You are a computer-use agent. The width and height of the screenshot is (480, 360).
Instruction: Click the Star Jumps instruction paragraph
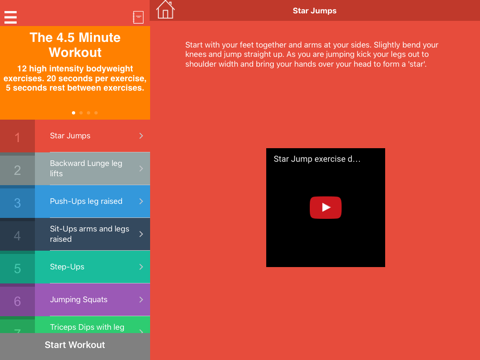[312, 54]
